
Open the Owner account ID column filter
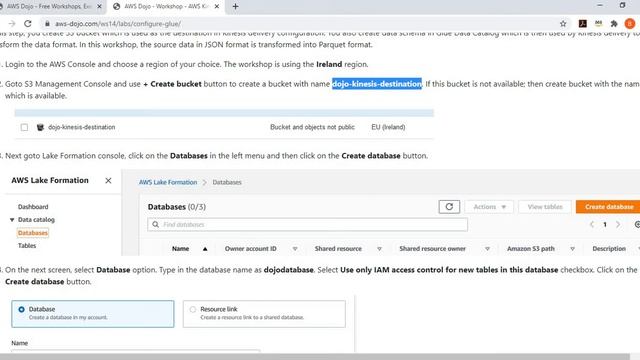click(295, 249)
